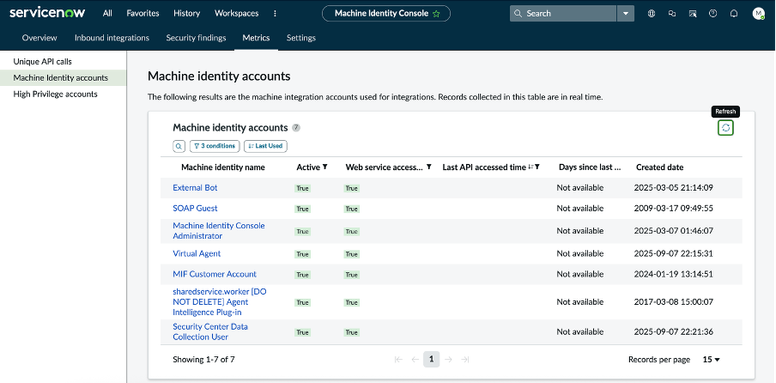Open the Virtual Agent record link
This screenshot has height=383, width=776.
[196, 253]
